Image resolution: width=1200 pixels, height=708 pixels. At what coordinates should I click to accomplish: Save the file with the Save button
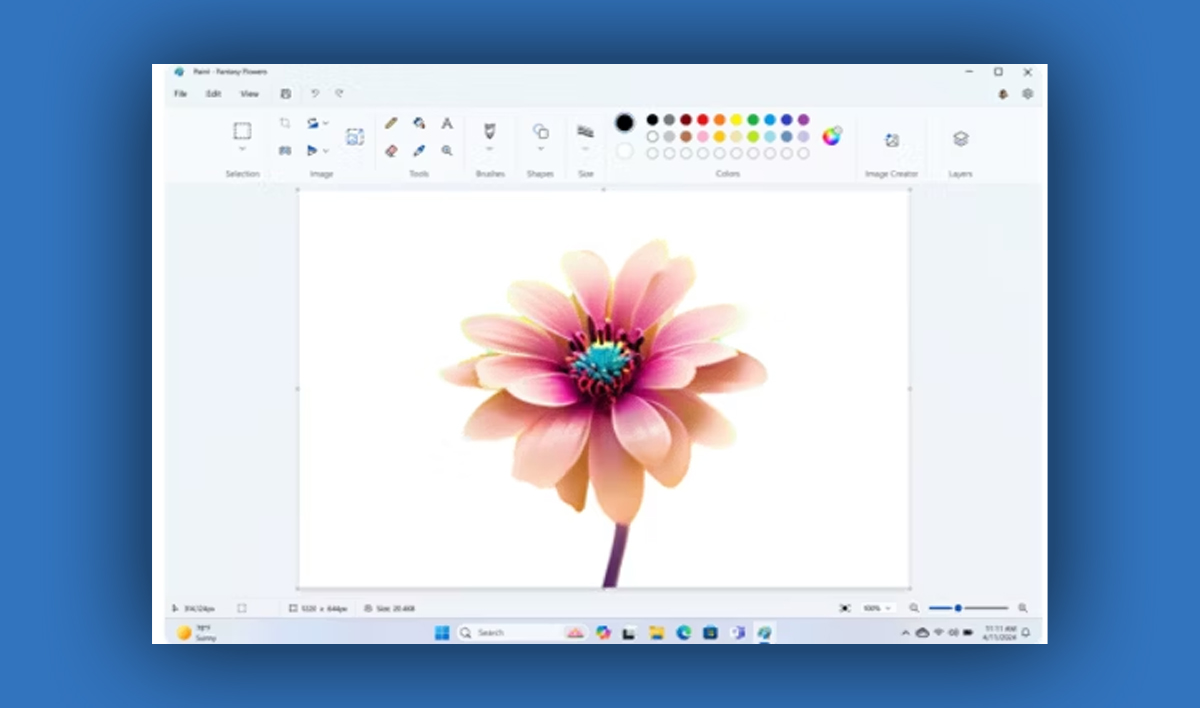pyautogui.click(x=286, y=93)
